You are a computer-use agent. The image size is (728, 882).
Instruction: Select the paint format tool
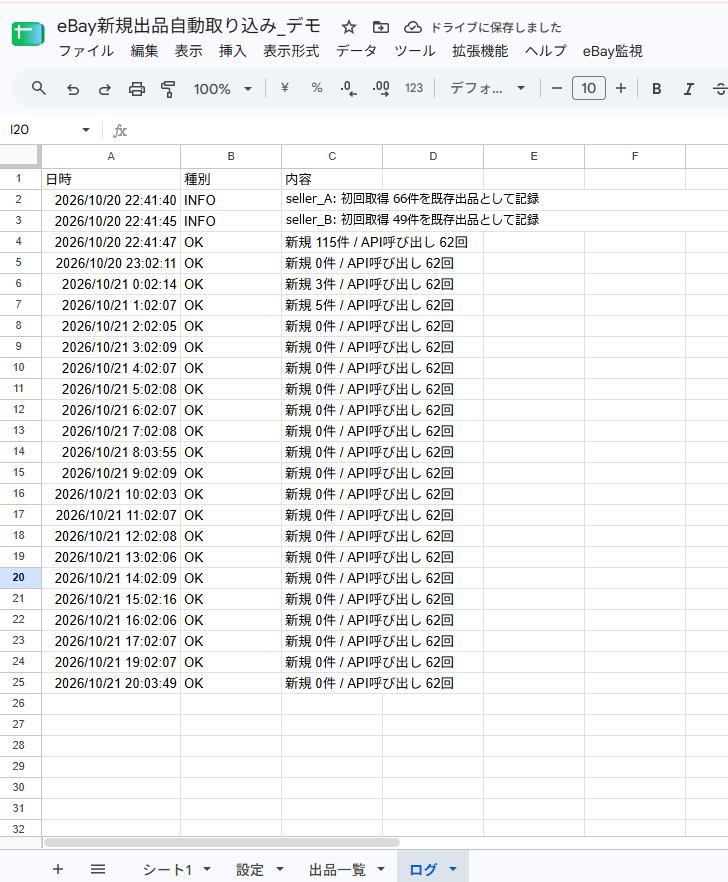coord(168,88)
